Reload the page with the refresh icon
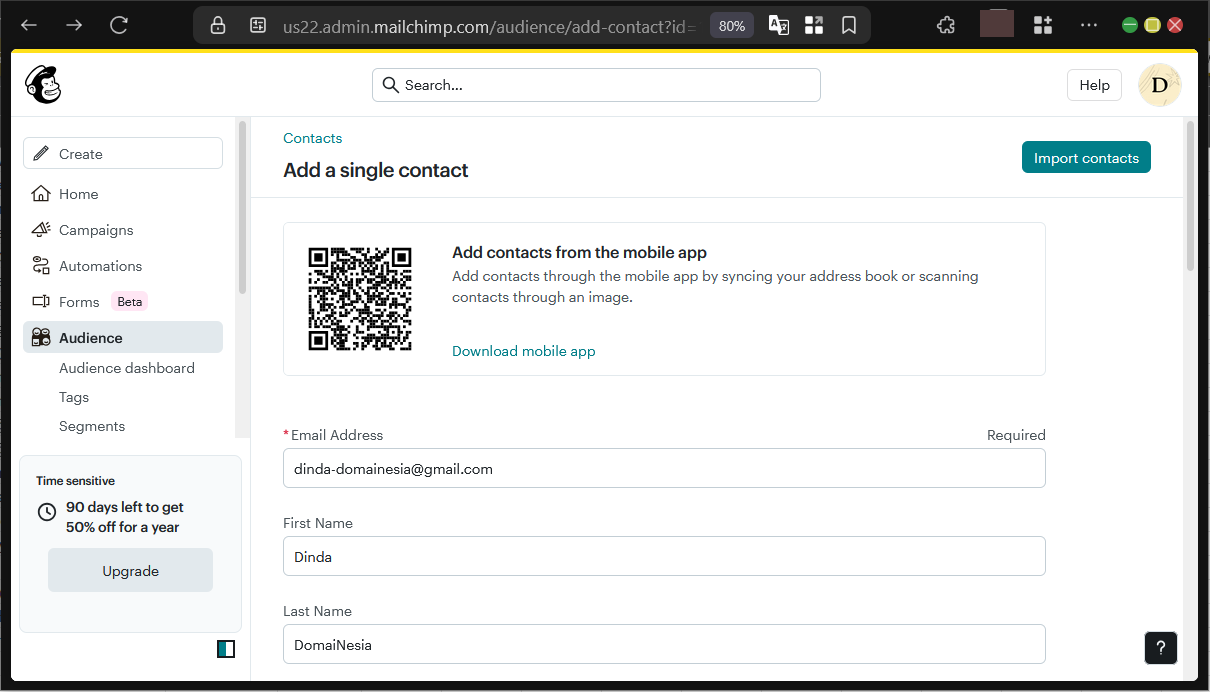1210x692 pixels. (119, 26)
